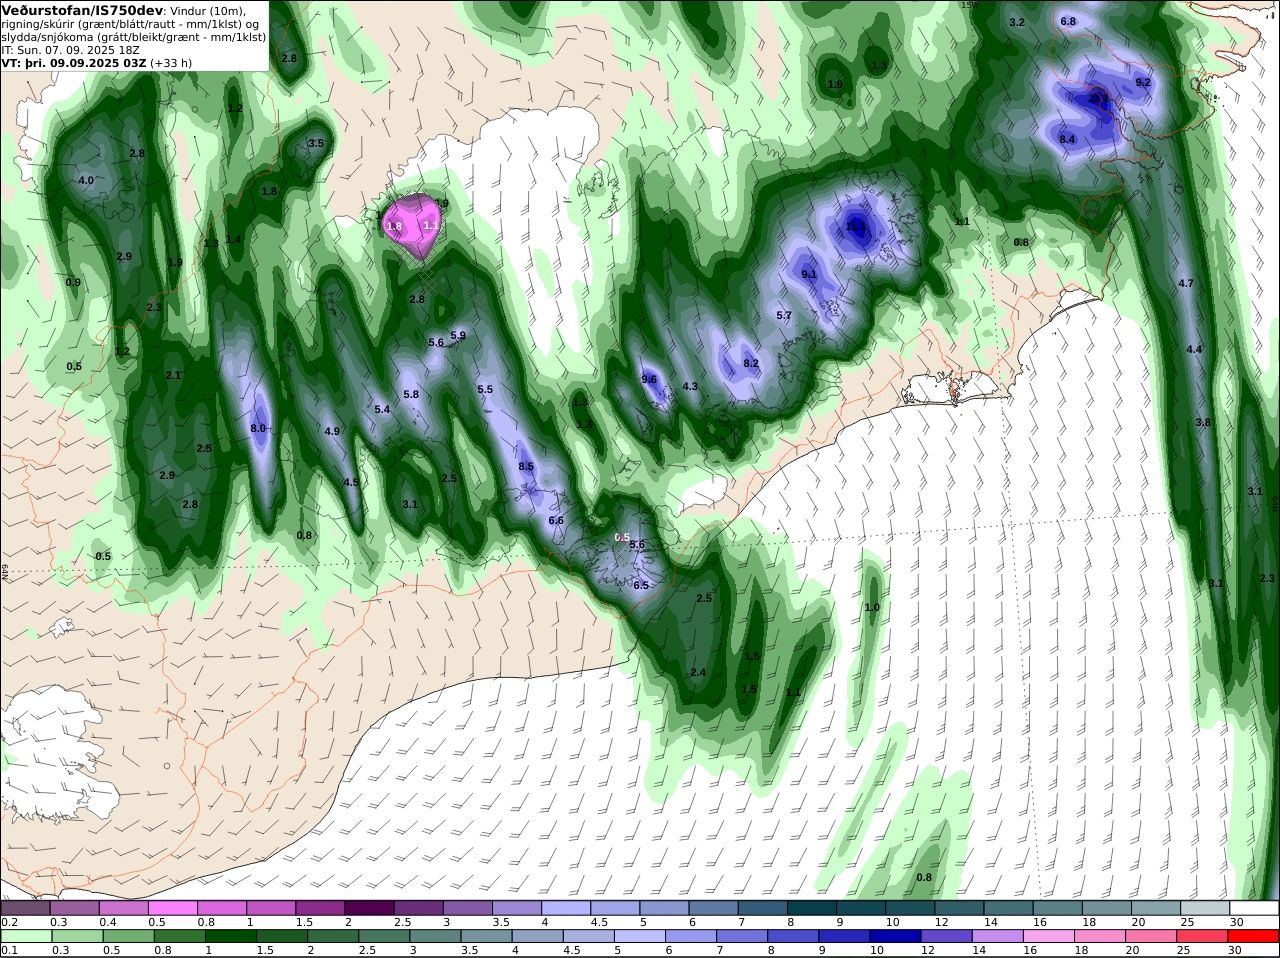Image resolution: width=1280 pixels, height=958 pixels.
Task: Click the 'Veðurstofan/IS750dev' title text
Action: click(83, 10)
